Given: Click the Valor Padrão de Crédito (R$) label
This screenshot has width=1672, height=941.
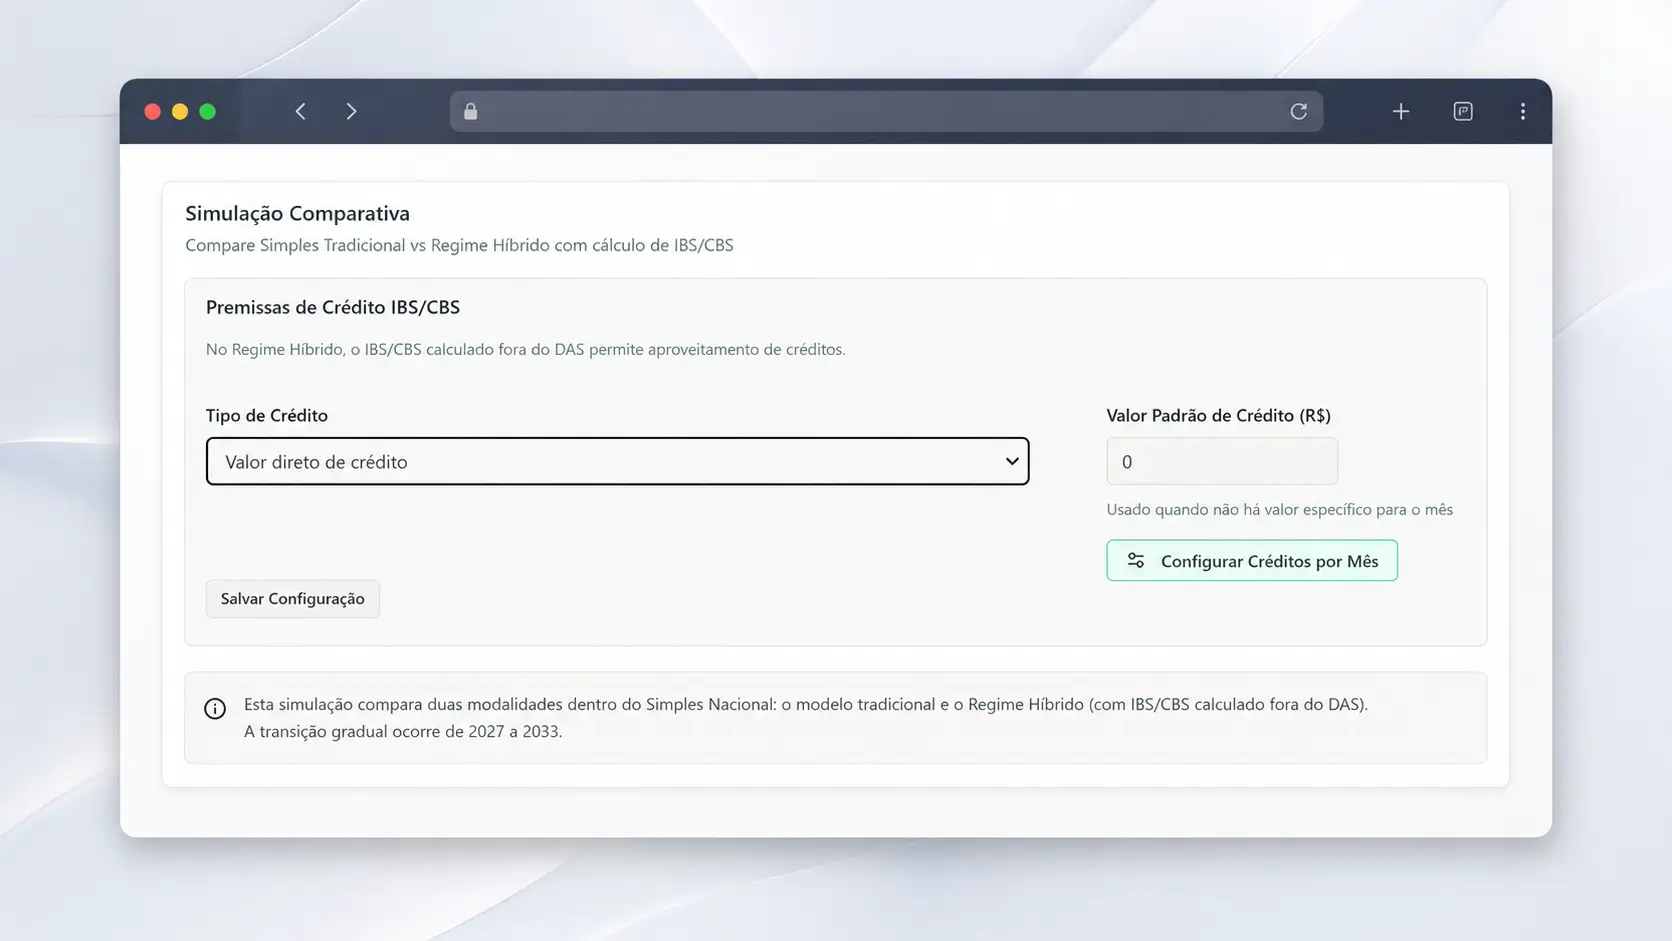Looking at the screenshot, I should (x=1219, y=415).
